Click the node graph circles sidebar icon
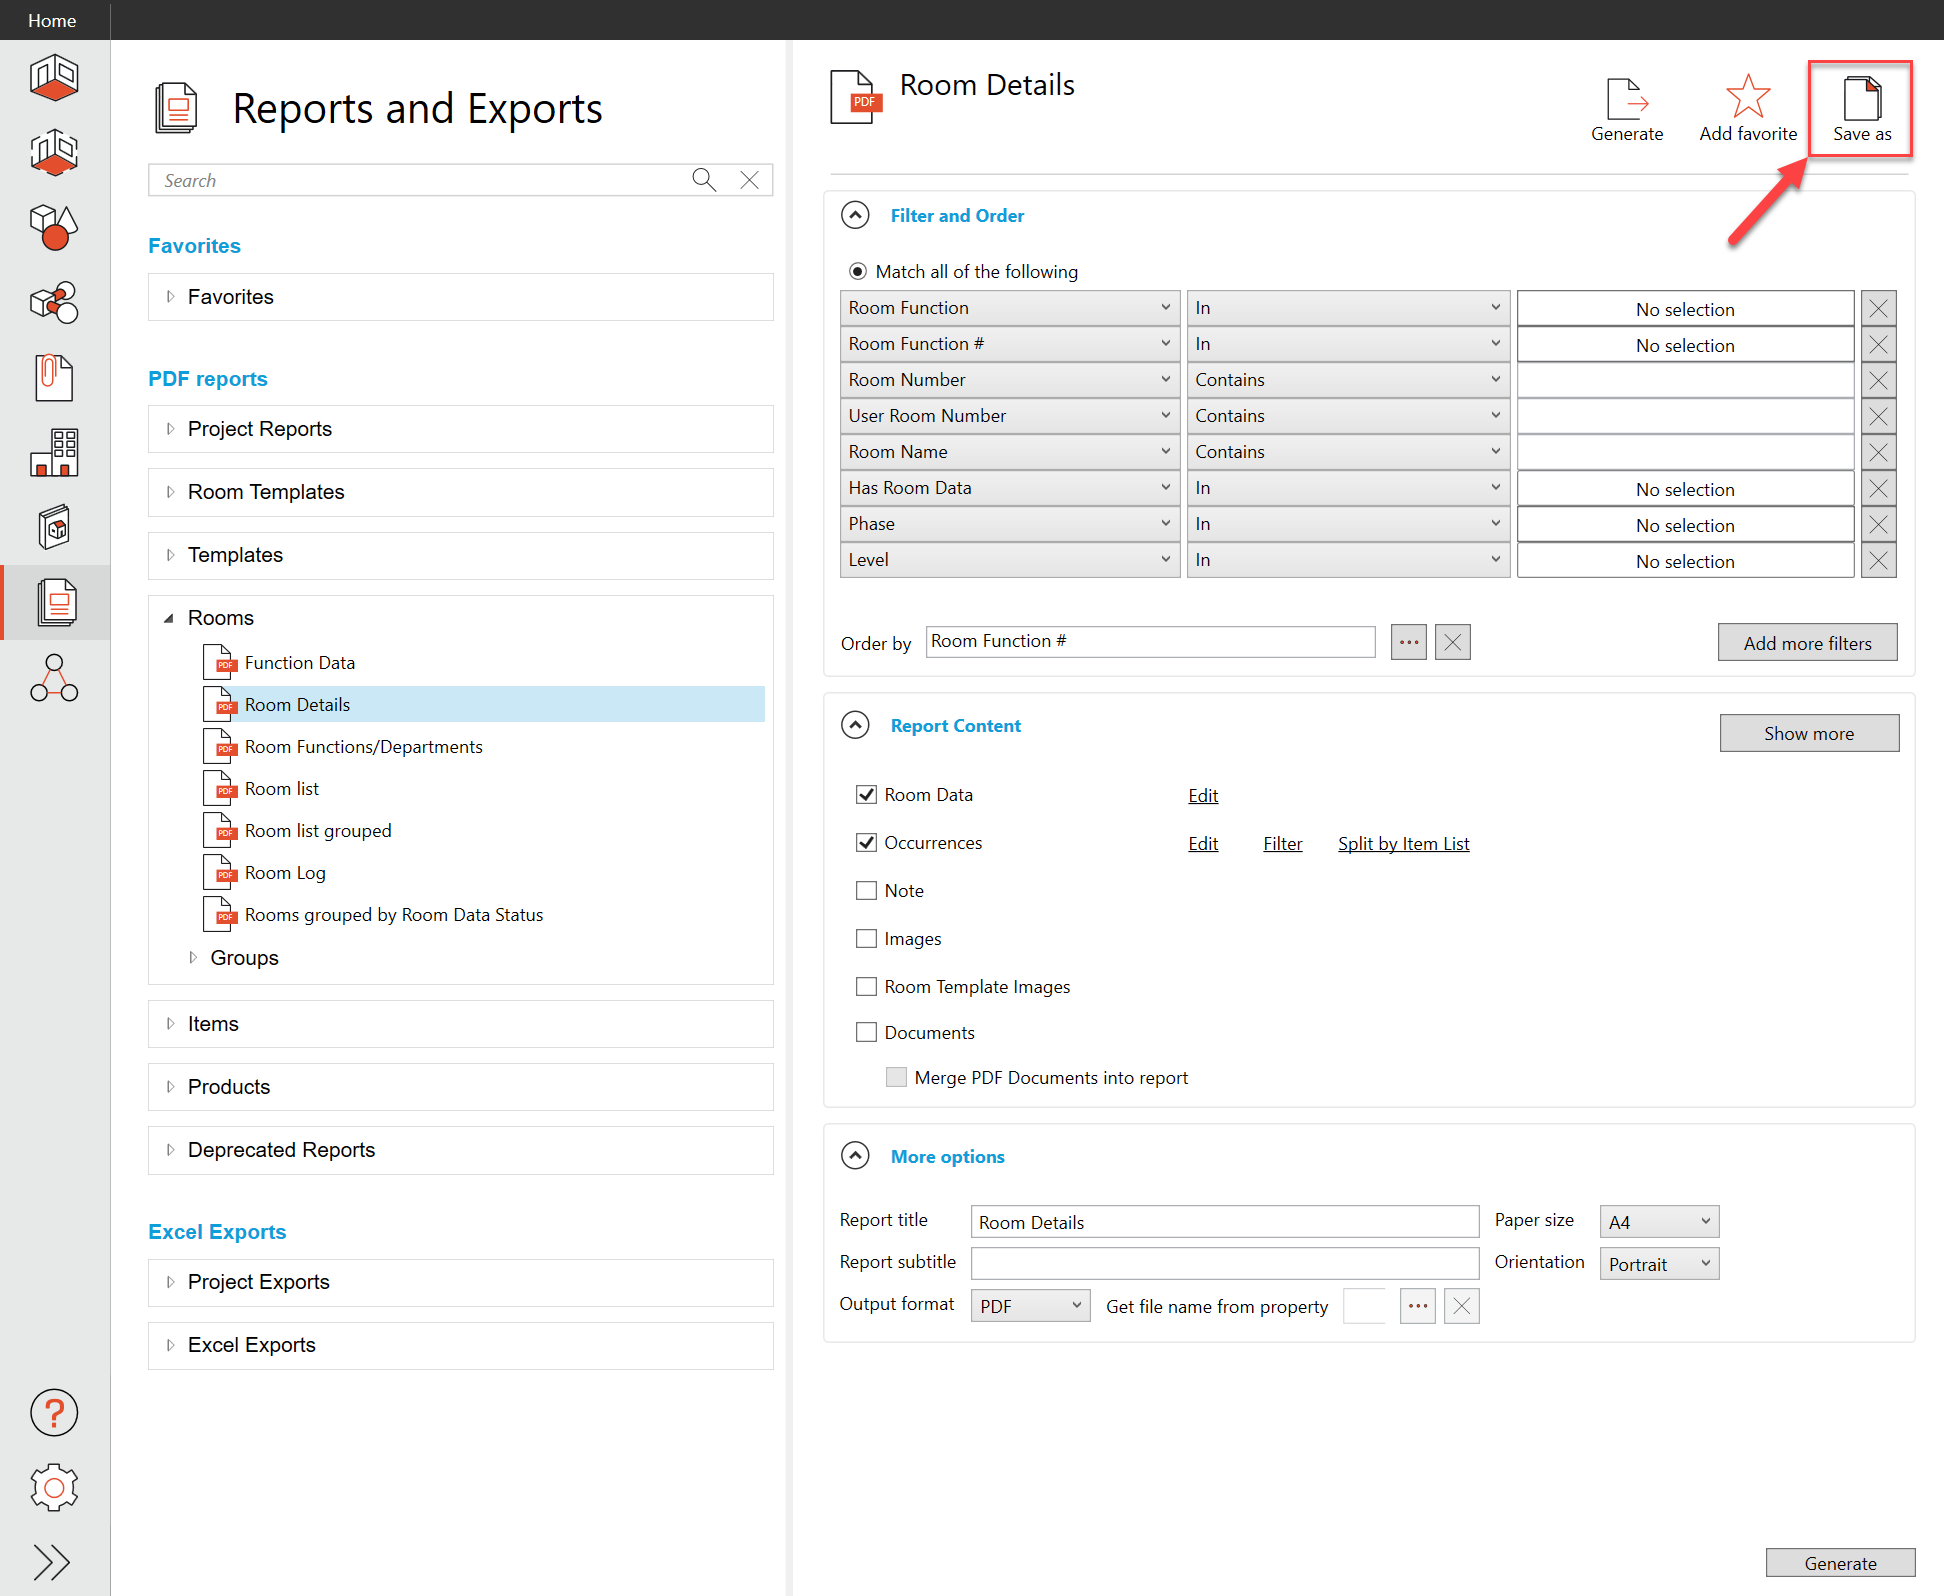 coord(54,678)
